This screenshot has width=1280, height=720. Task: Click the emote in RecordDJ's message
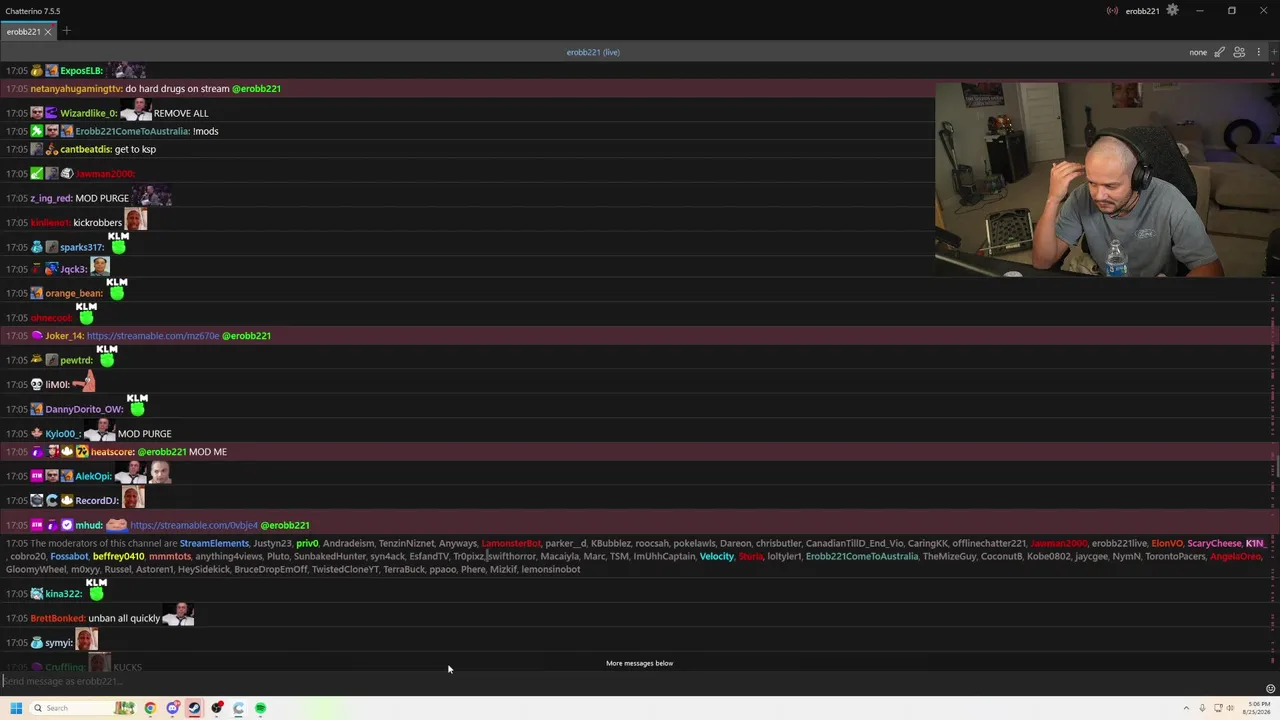133,498
